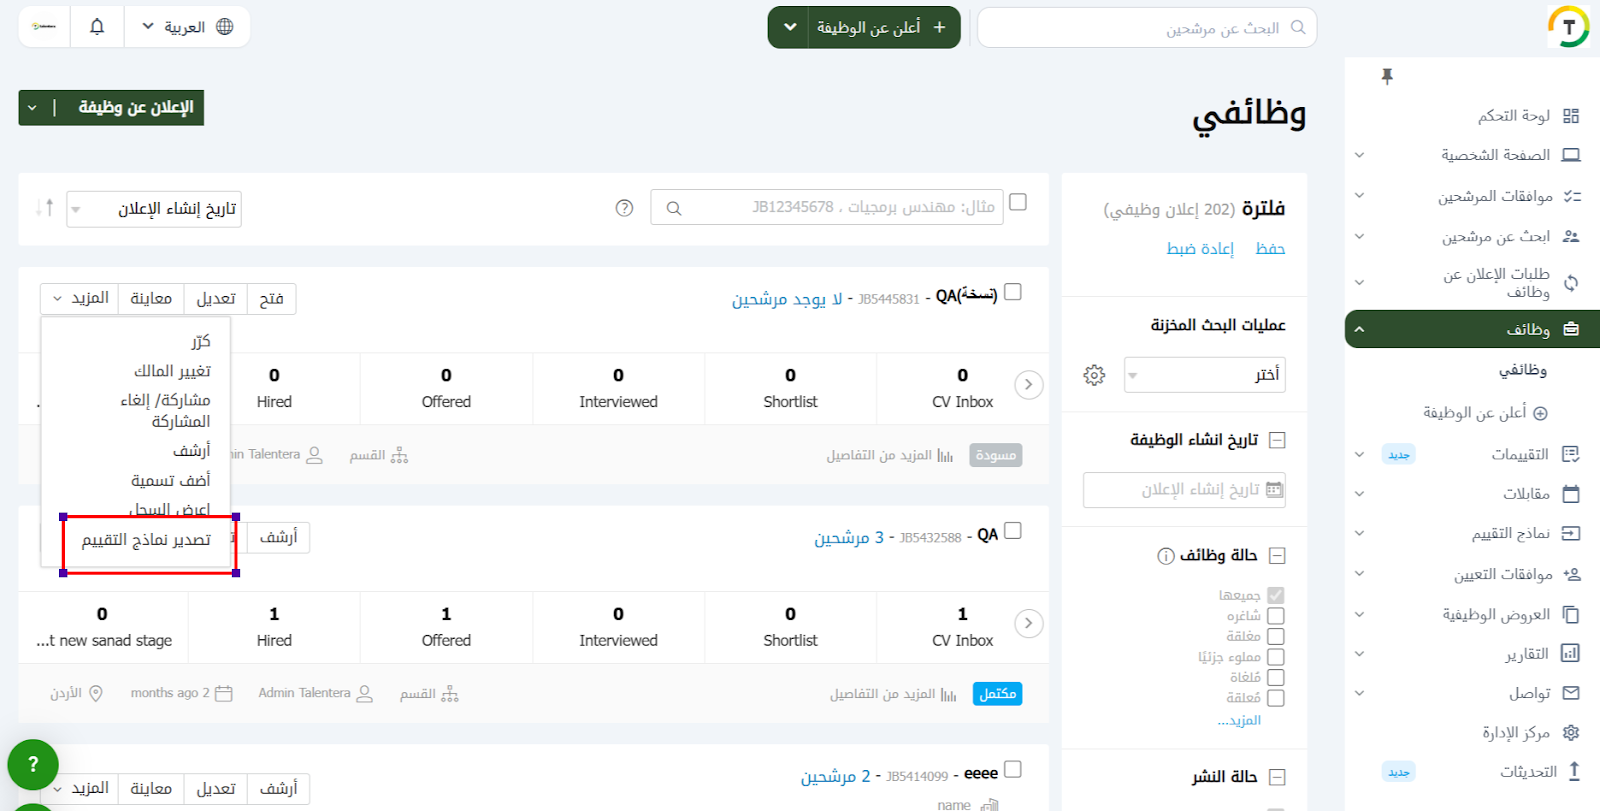
Task: Click the إعادة ضبط reset link
Action: [x=1200, y=249]
